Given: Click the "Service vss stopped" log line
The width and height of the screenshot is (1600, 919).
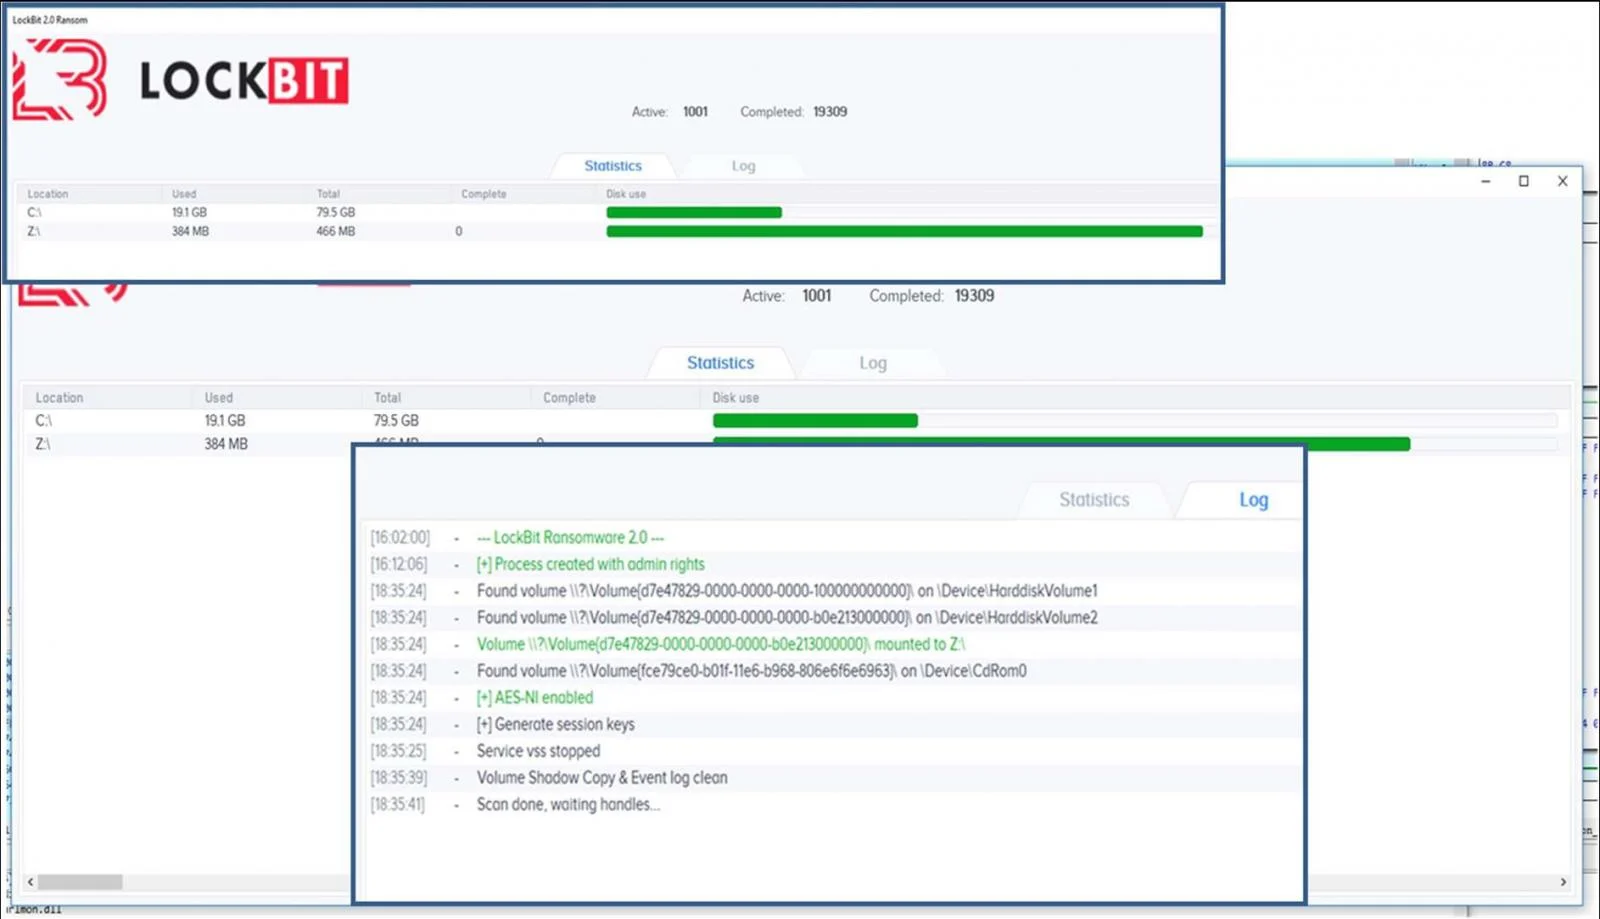Looking at the screenshot, I should click(x=538, y=751).
